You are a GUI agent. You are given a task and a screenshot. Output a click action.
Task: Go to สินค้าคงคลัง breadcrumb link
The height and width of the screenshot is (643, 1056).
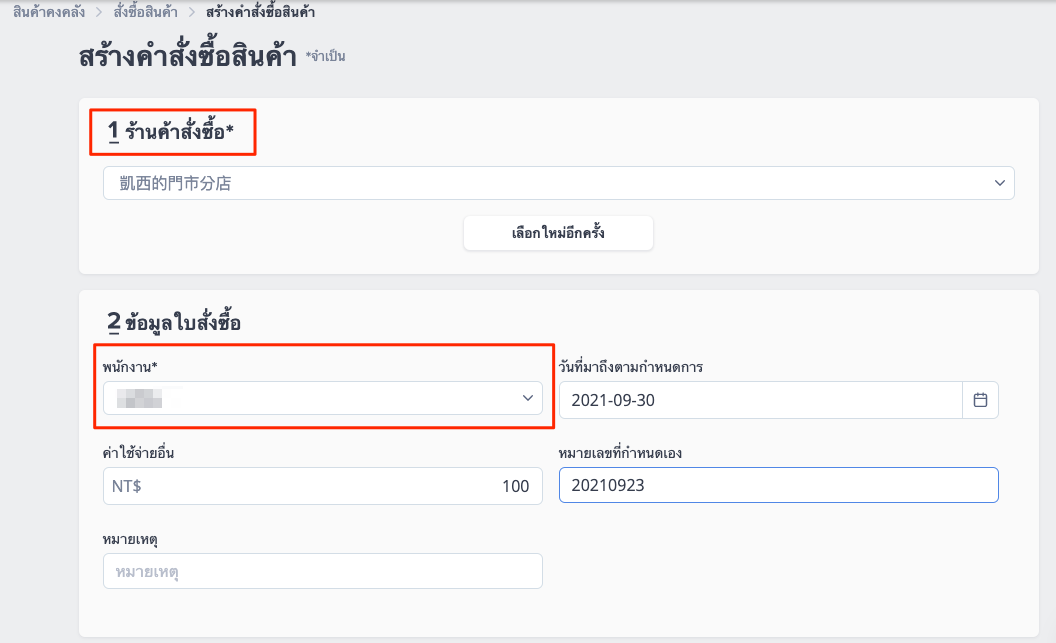pyautogui.click(x=49, y=11)
